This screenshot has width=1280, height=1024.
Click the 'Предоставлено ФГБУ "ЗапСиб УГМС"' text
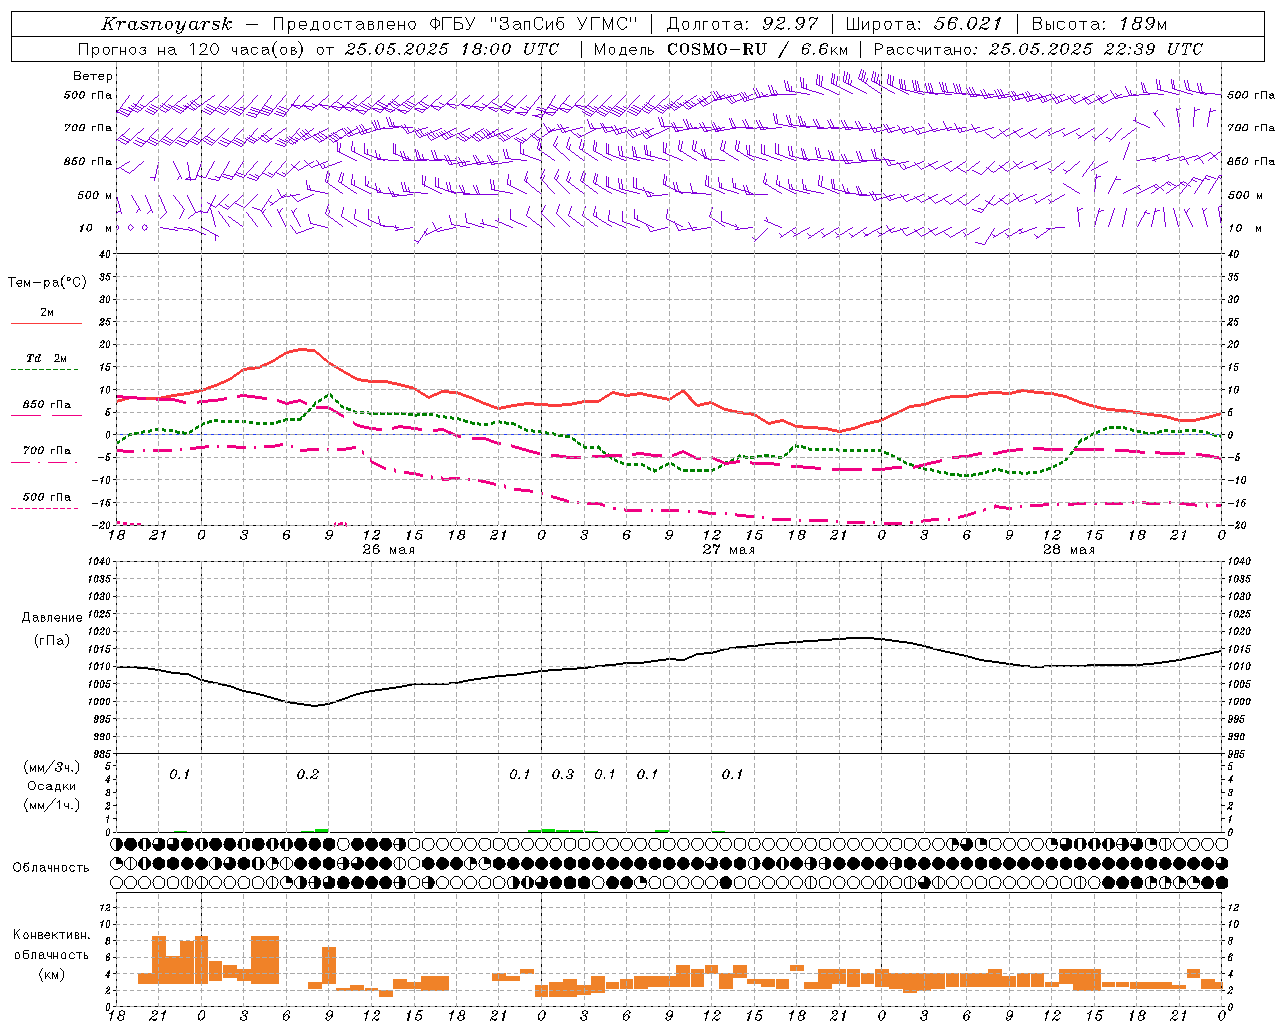tap(455, 24)
